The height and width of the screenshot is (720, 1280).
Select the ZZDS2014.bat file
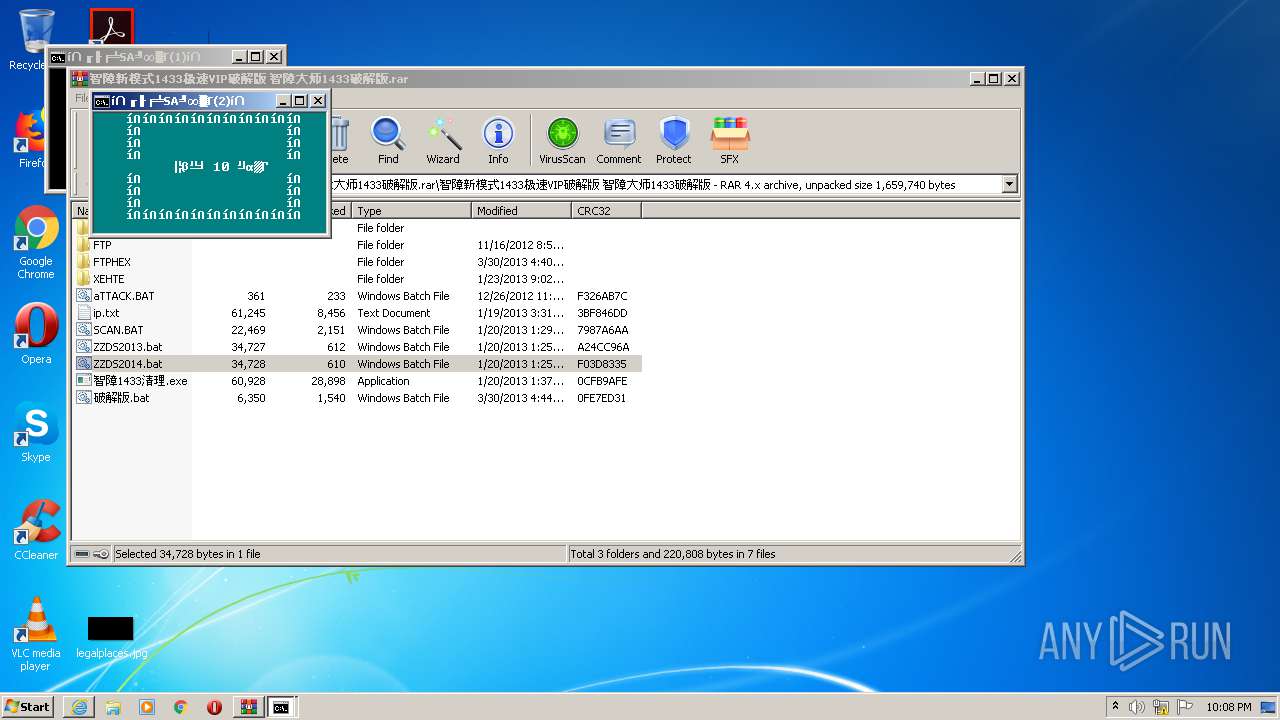tap(357, 364)
